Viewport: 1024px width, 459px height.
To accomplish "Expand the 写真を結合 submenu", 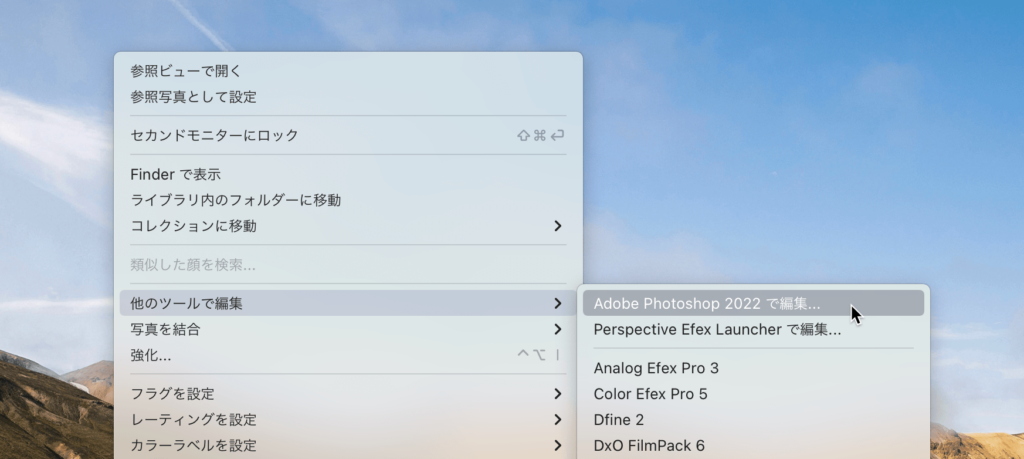I will pos(348,330).
